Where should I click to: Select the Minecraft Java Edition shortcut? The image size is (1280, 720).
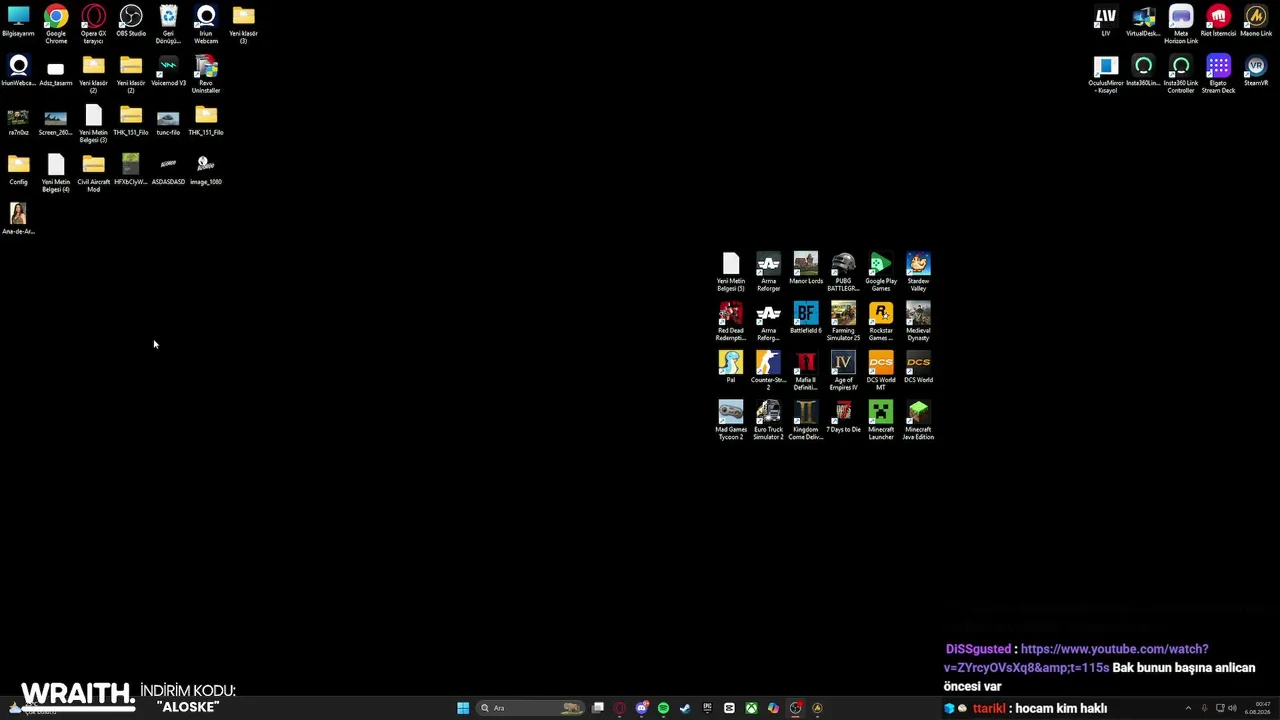pyautogui.click(x=918, y=420)
